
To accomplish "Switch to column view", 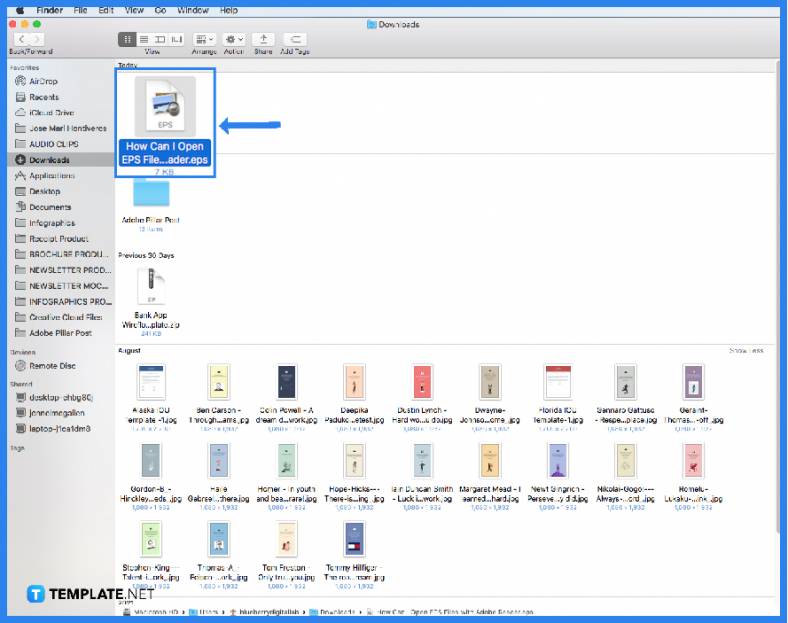I will (160, 39).
